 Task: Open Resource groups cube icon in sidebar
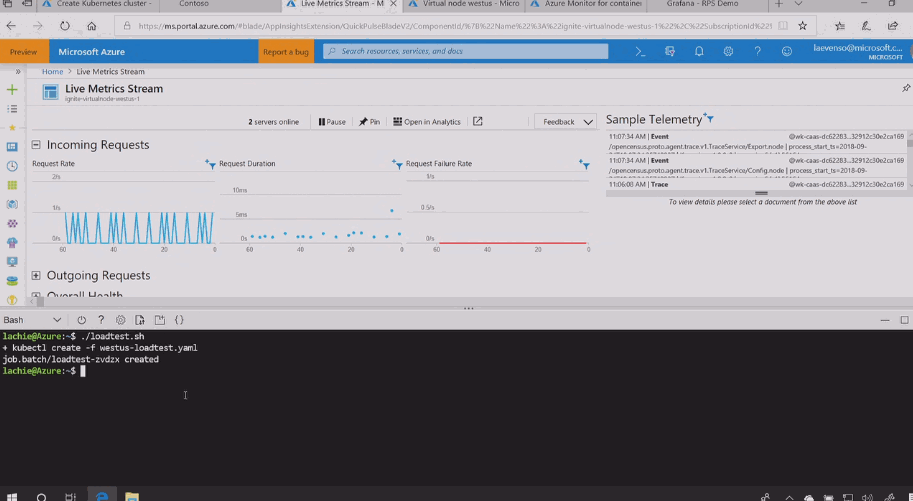tap(12, 204)
